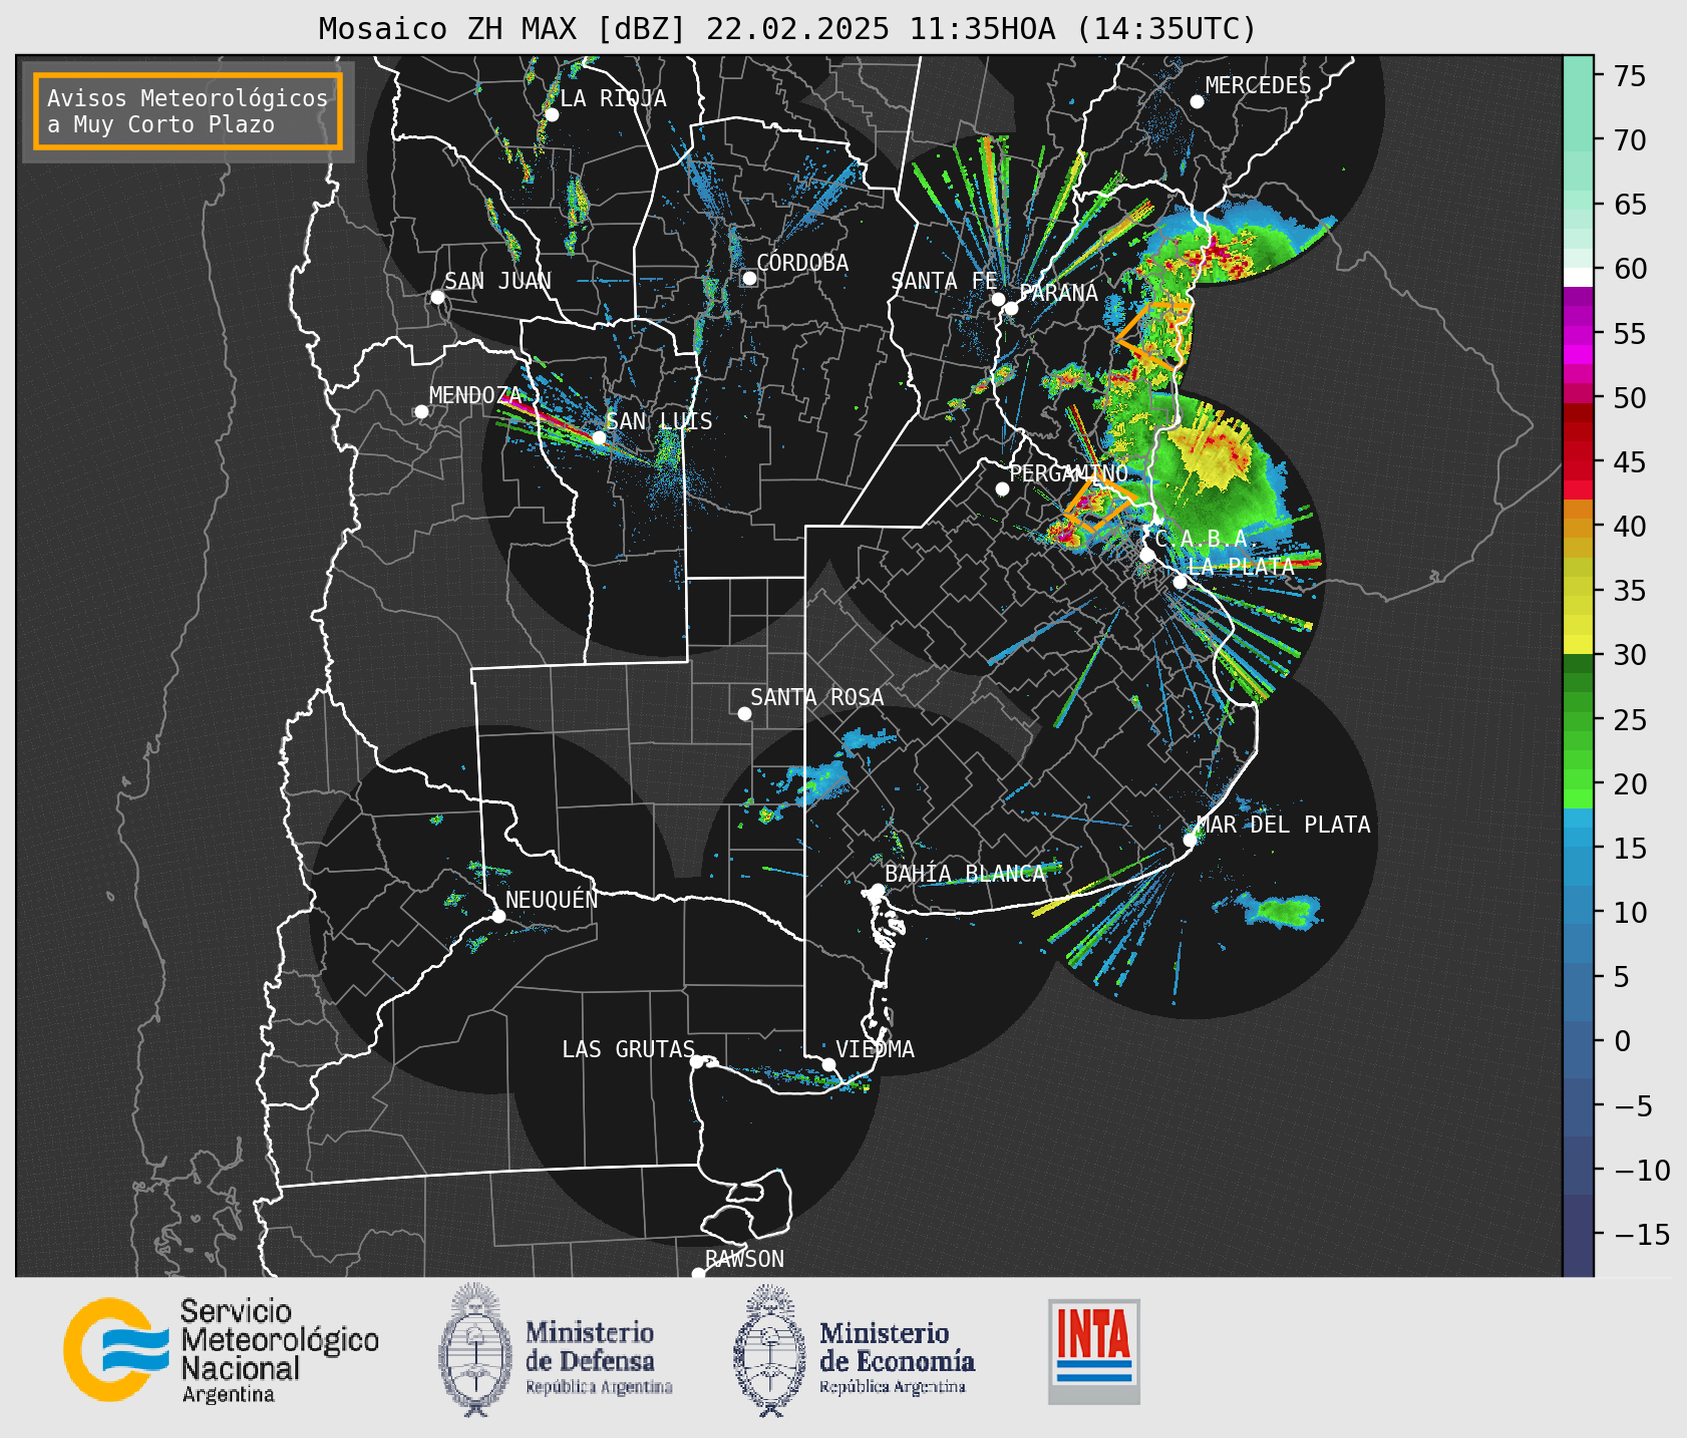1687x1438 pixels.
Task: Select the VIEDMA city marker
Action: 828,1064
